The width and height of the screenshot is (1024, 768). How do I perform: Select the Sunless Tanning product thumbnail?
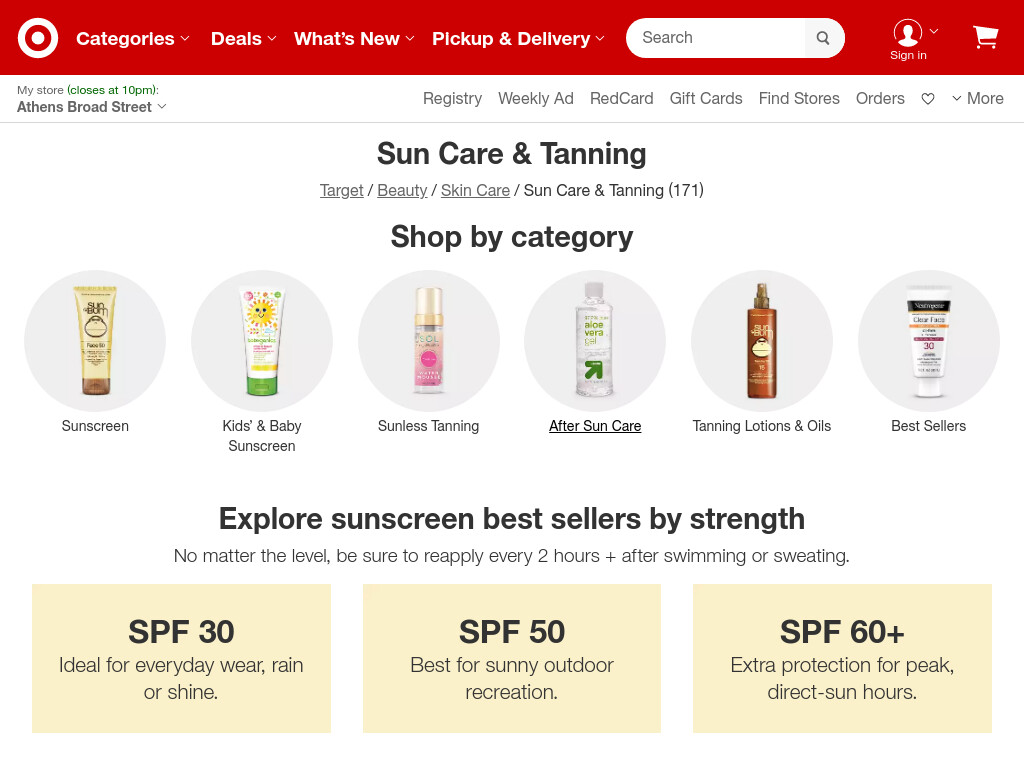[x=429, y=341]
